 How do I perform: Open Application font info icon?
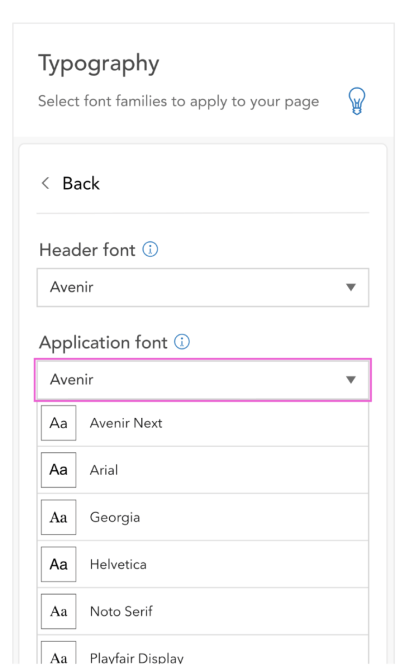tap(182, 342)
